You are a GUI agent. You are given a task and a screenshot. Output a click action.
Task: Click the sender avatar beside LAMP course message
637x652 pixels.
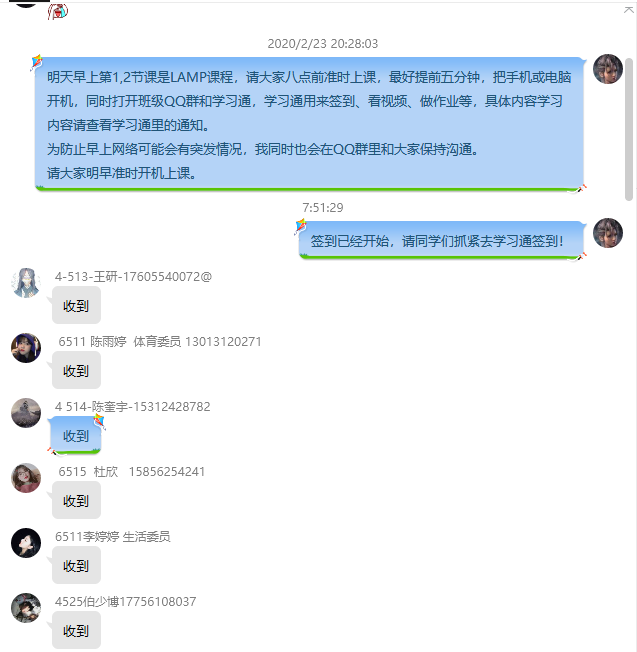click(607, 69)
